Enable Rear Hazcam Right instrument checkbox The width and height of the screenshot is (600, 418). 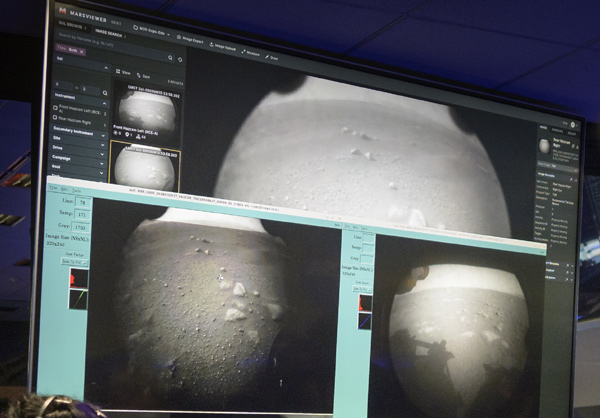(x=55, y=117)
